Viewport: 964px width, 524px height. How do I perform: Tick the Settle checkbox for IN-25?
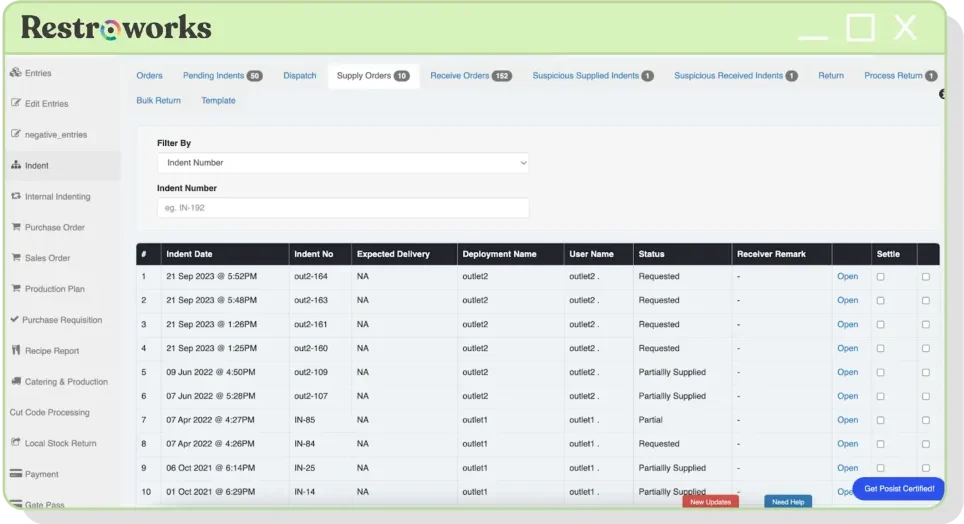(880, 468)
